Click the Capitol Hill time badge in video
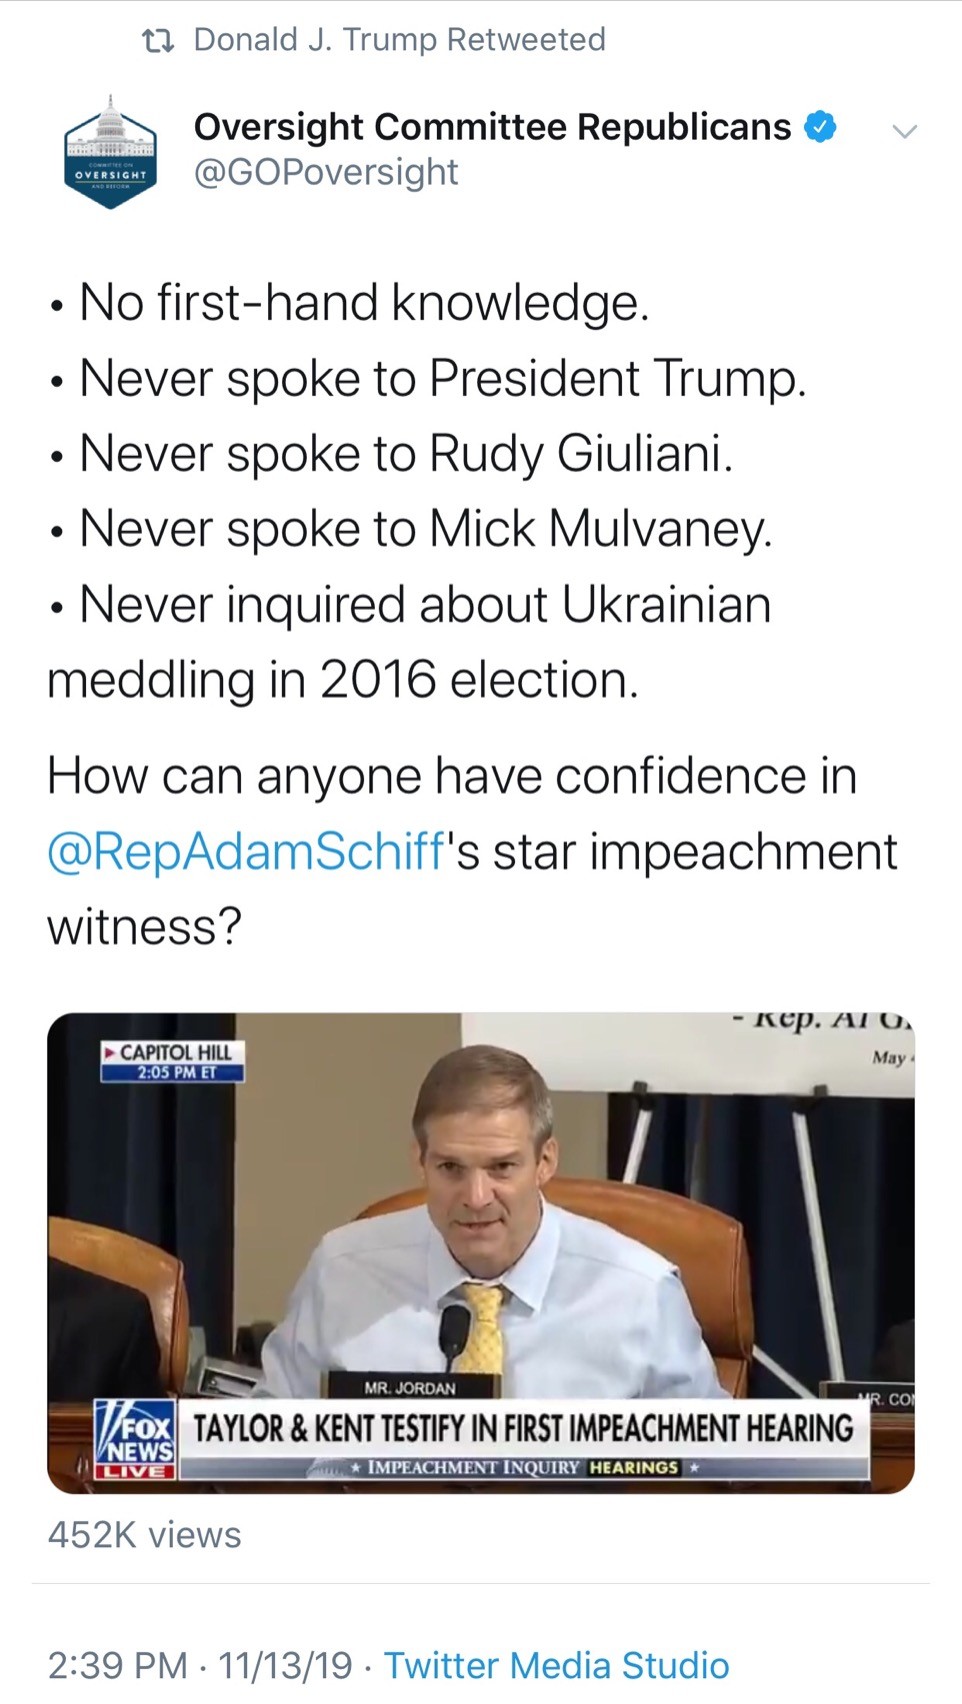This screenshot has height=1704, width=962. 174,1062
